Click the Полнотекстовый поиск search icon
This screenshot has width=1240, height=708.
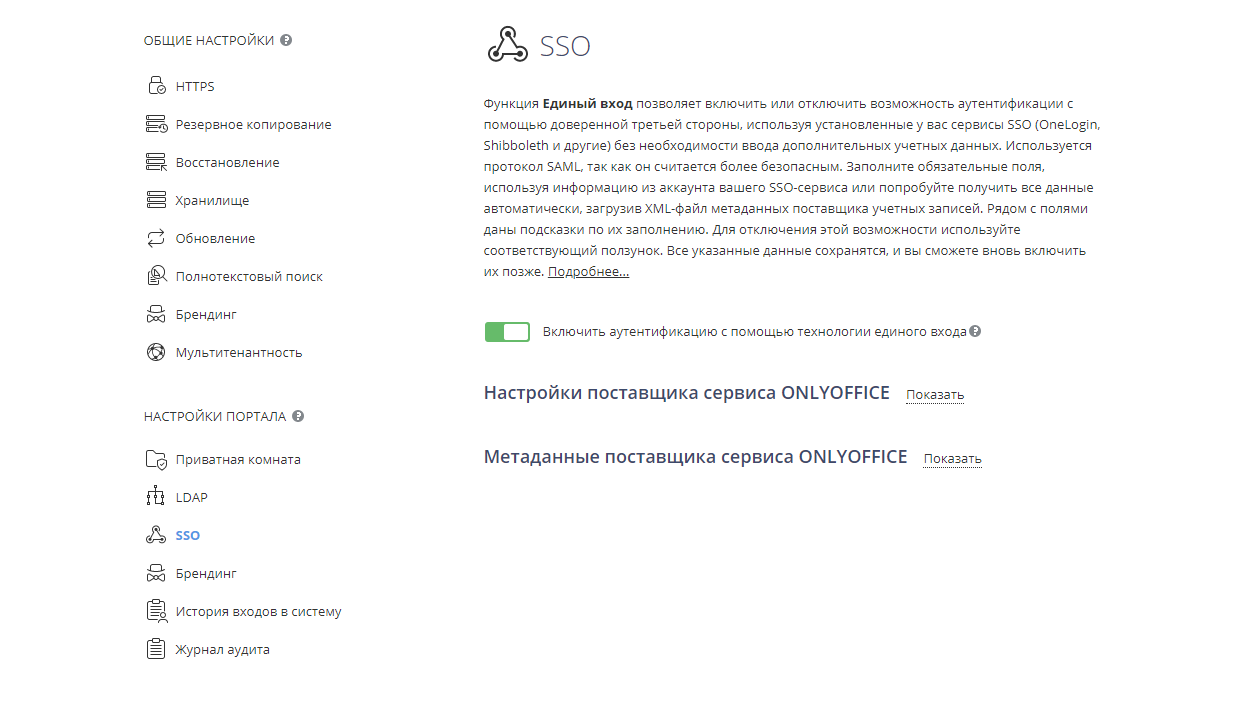(156, 276)
